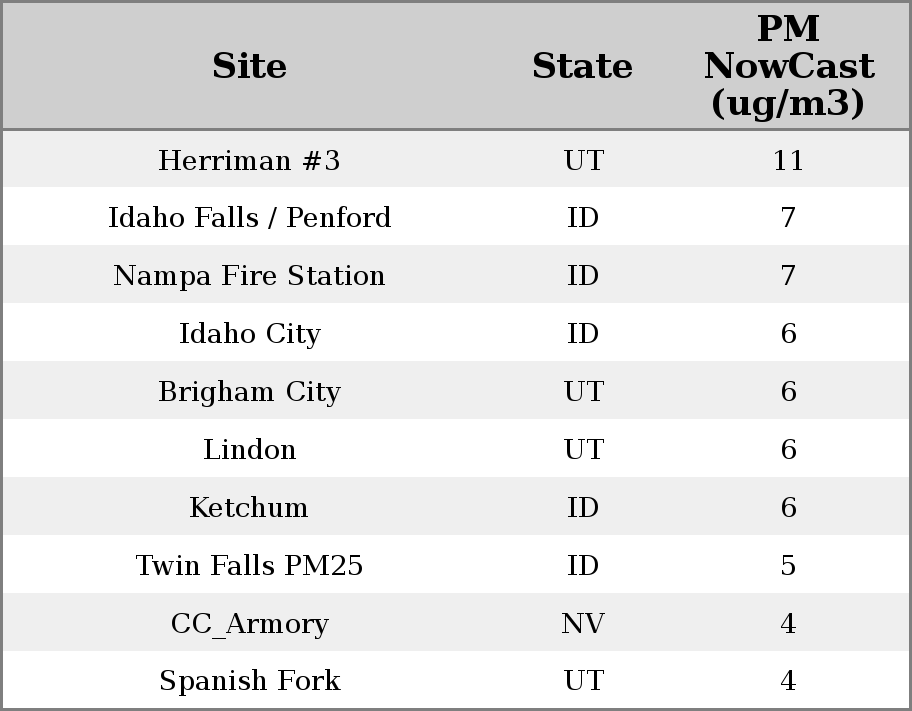Click the PM value 5 for Twin Falls
Screen dimensions: 912x711
pos(788,566)
